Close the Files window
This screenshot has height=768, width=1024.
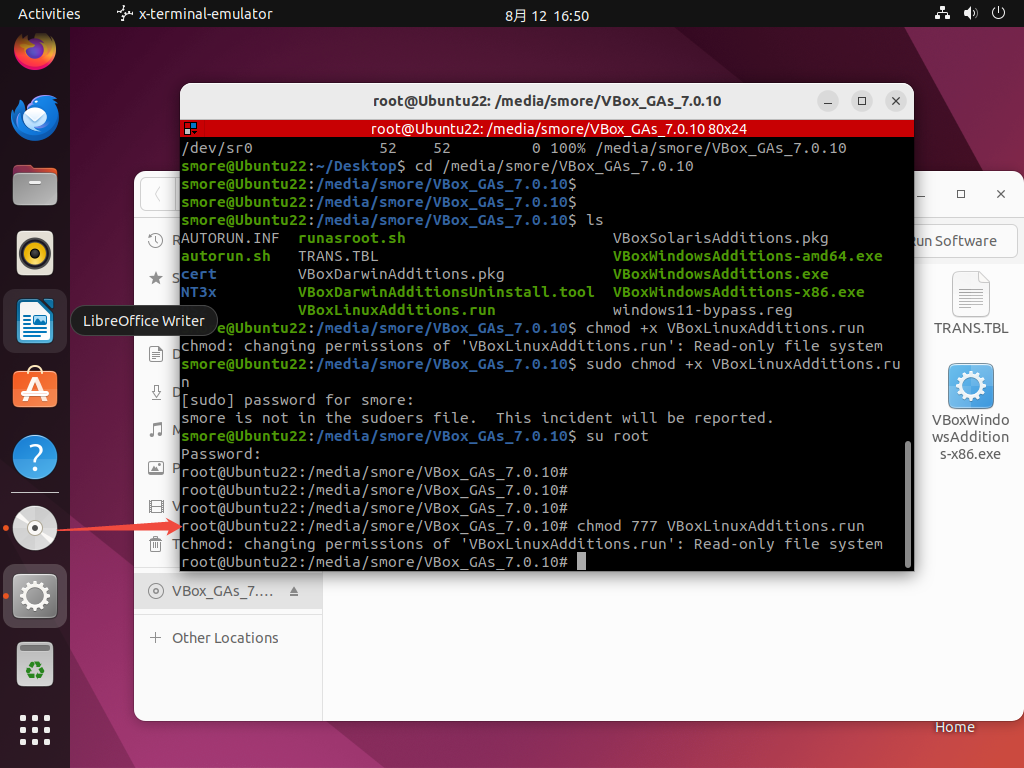click(1000, 194)
